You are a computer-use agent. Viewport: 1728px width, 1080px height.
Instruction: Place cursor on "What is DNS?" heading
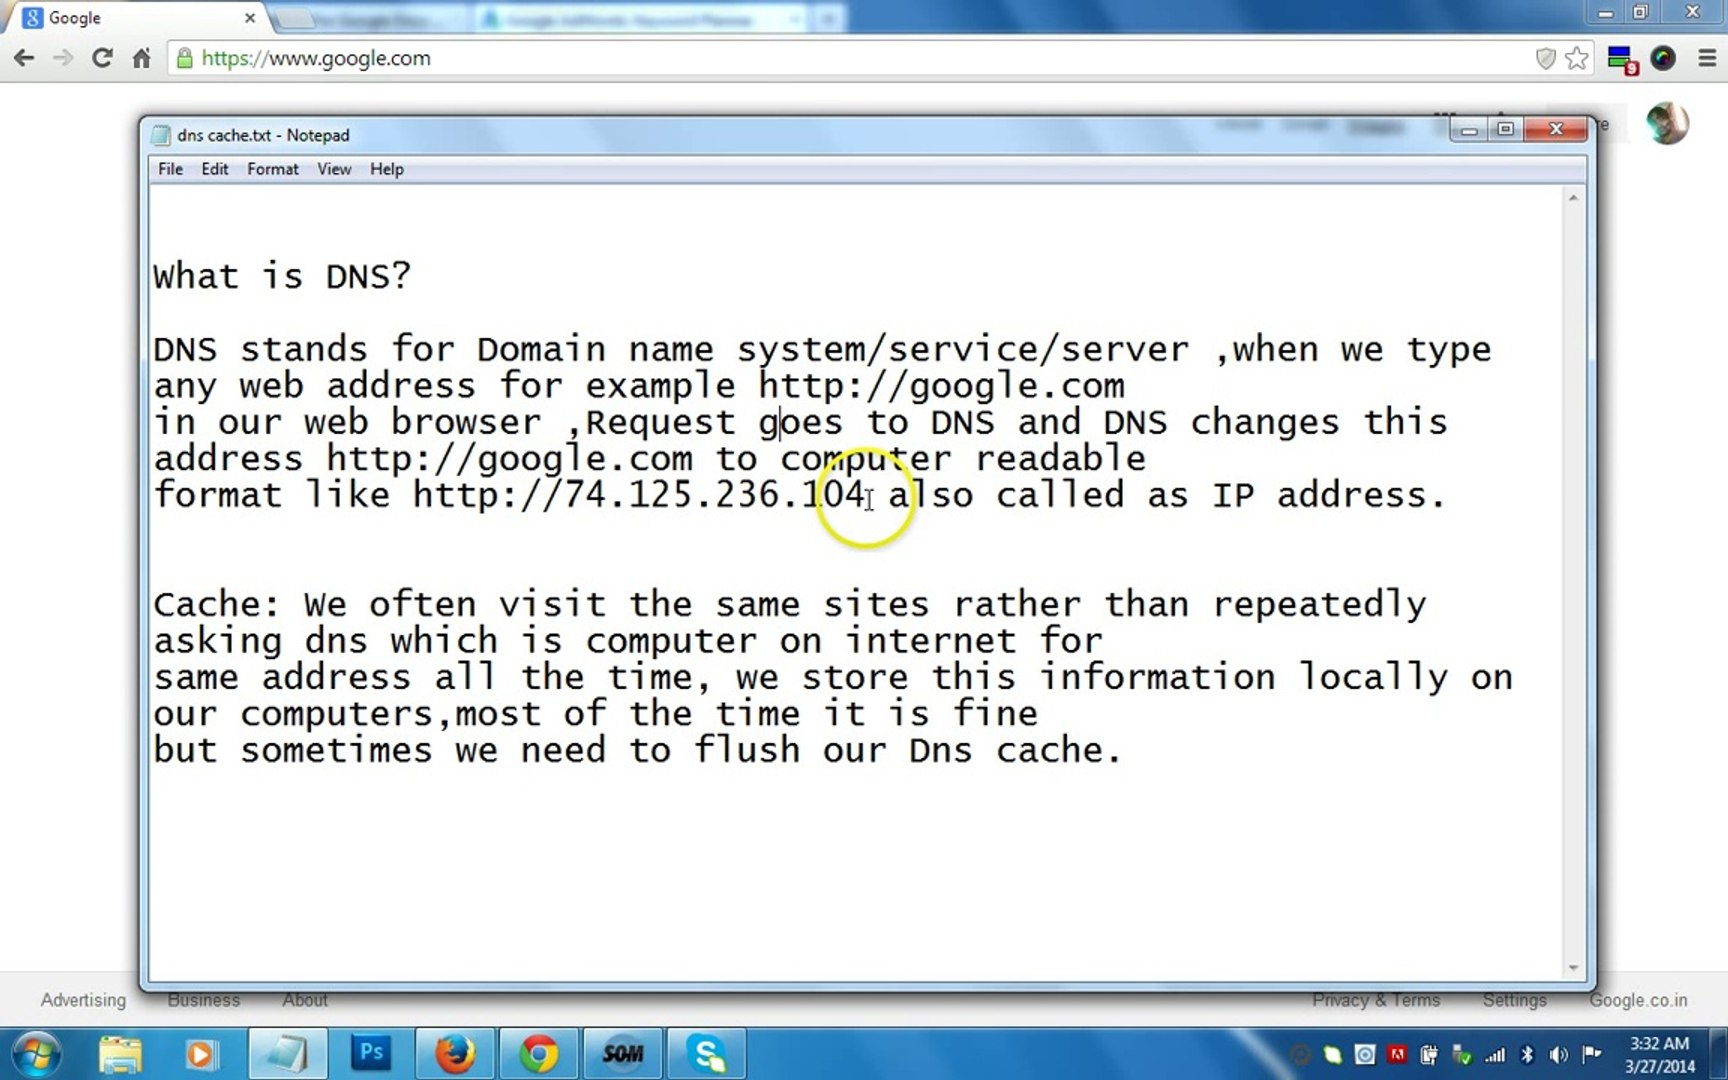tap(282, 276)
